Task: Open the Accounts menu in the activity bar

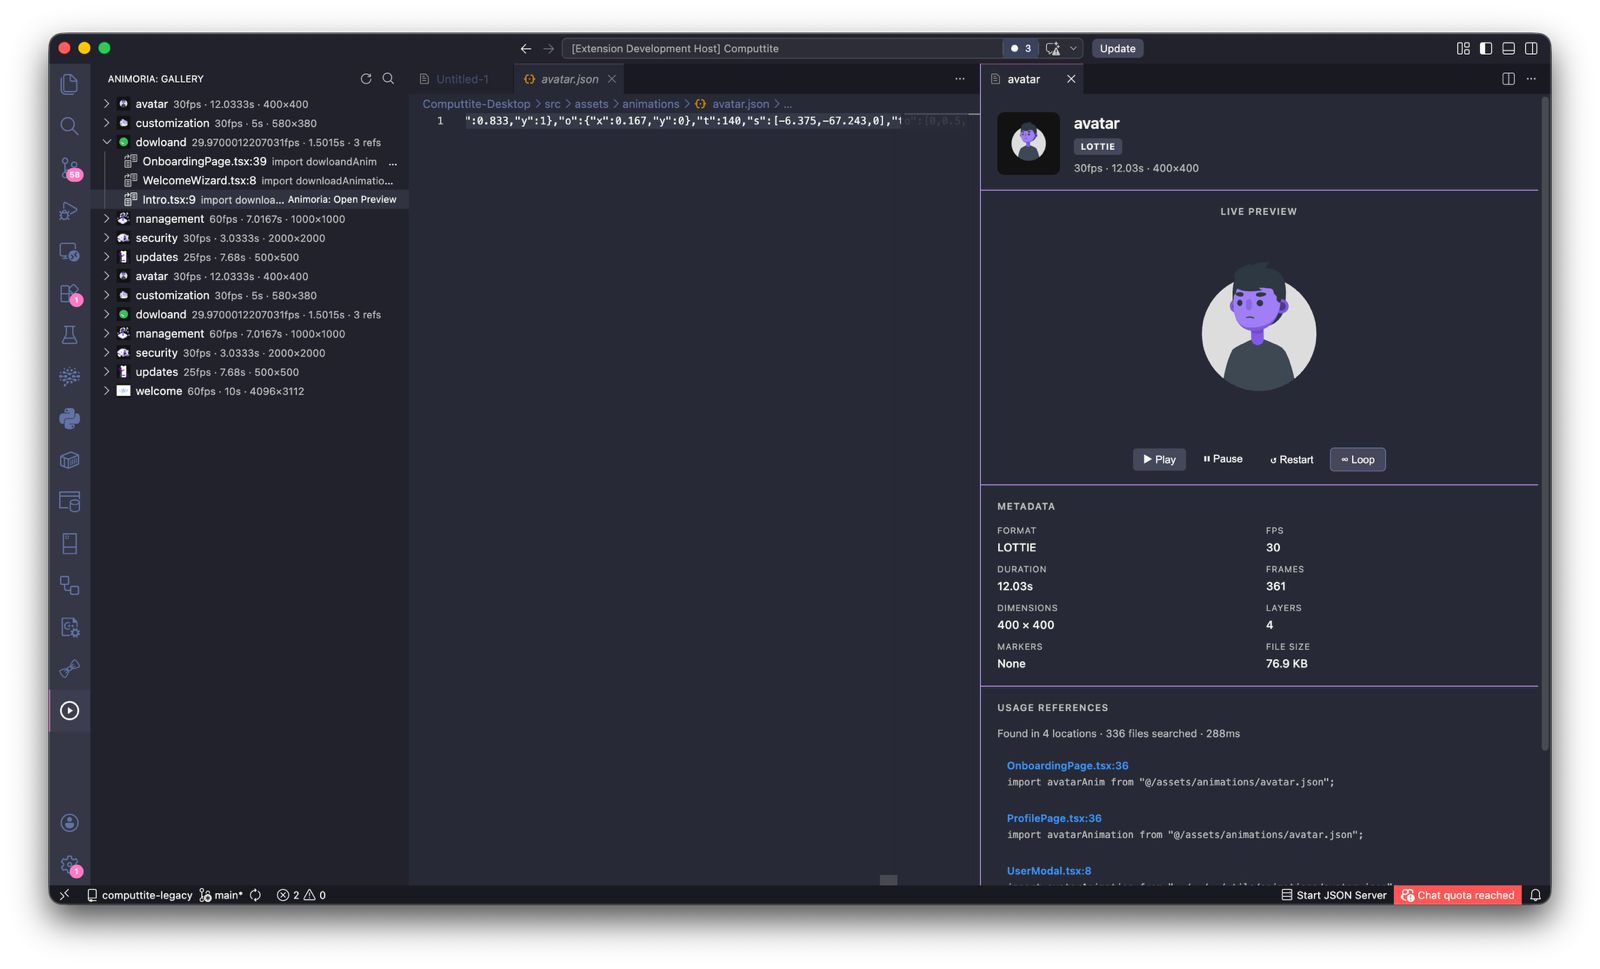Action: tap(69, 823)
